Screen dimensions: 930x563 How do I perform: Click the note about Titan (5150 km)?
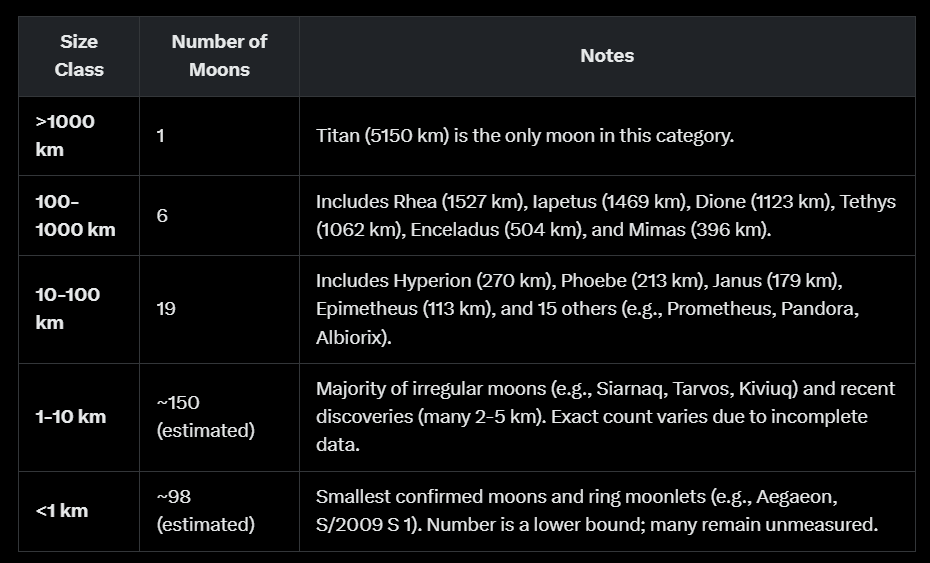525,136
